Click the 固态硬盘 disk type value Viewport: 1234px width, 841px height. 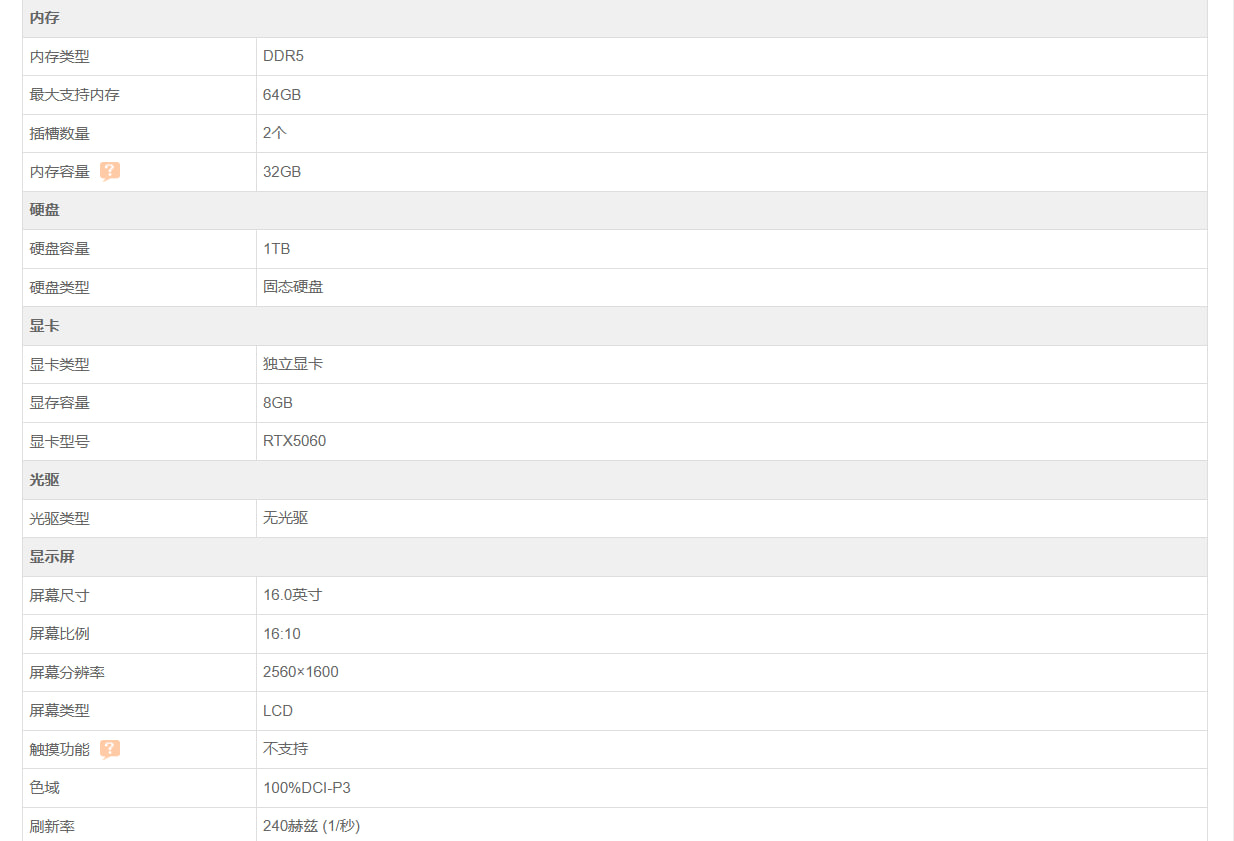[293, 287]
